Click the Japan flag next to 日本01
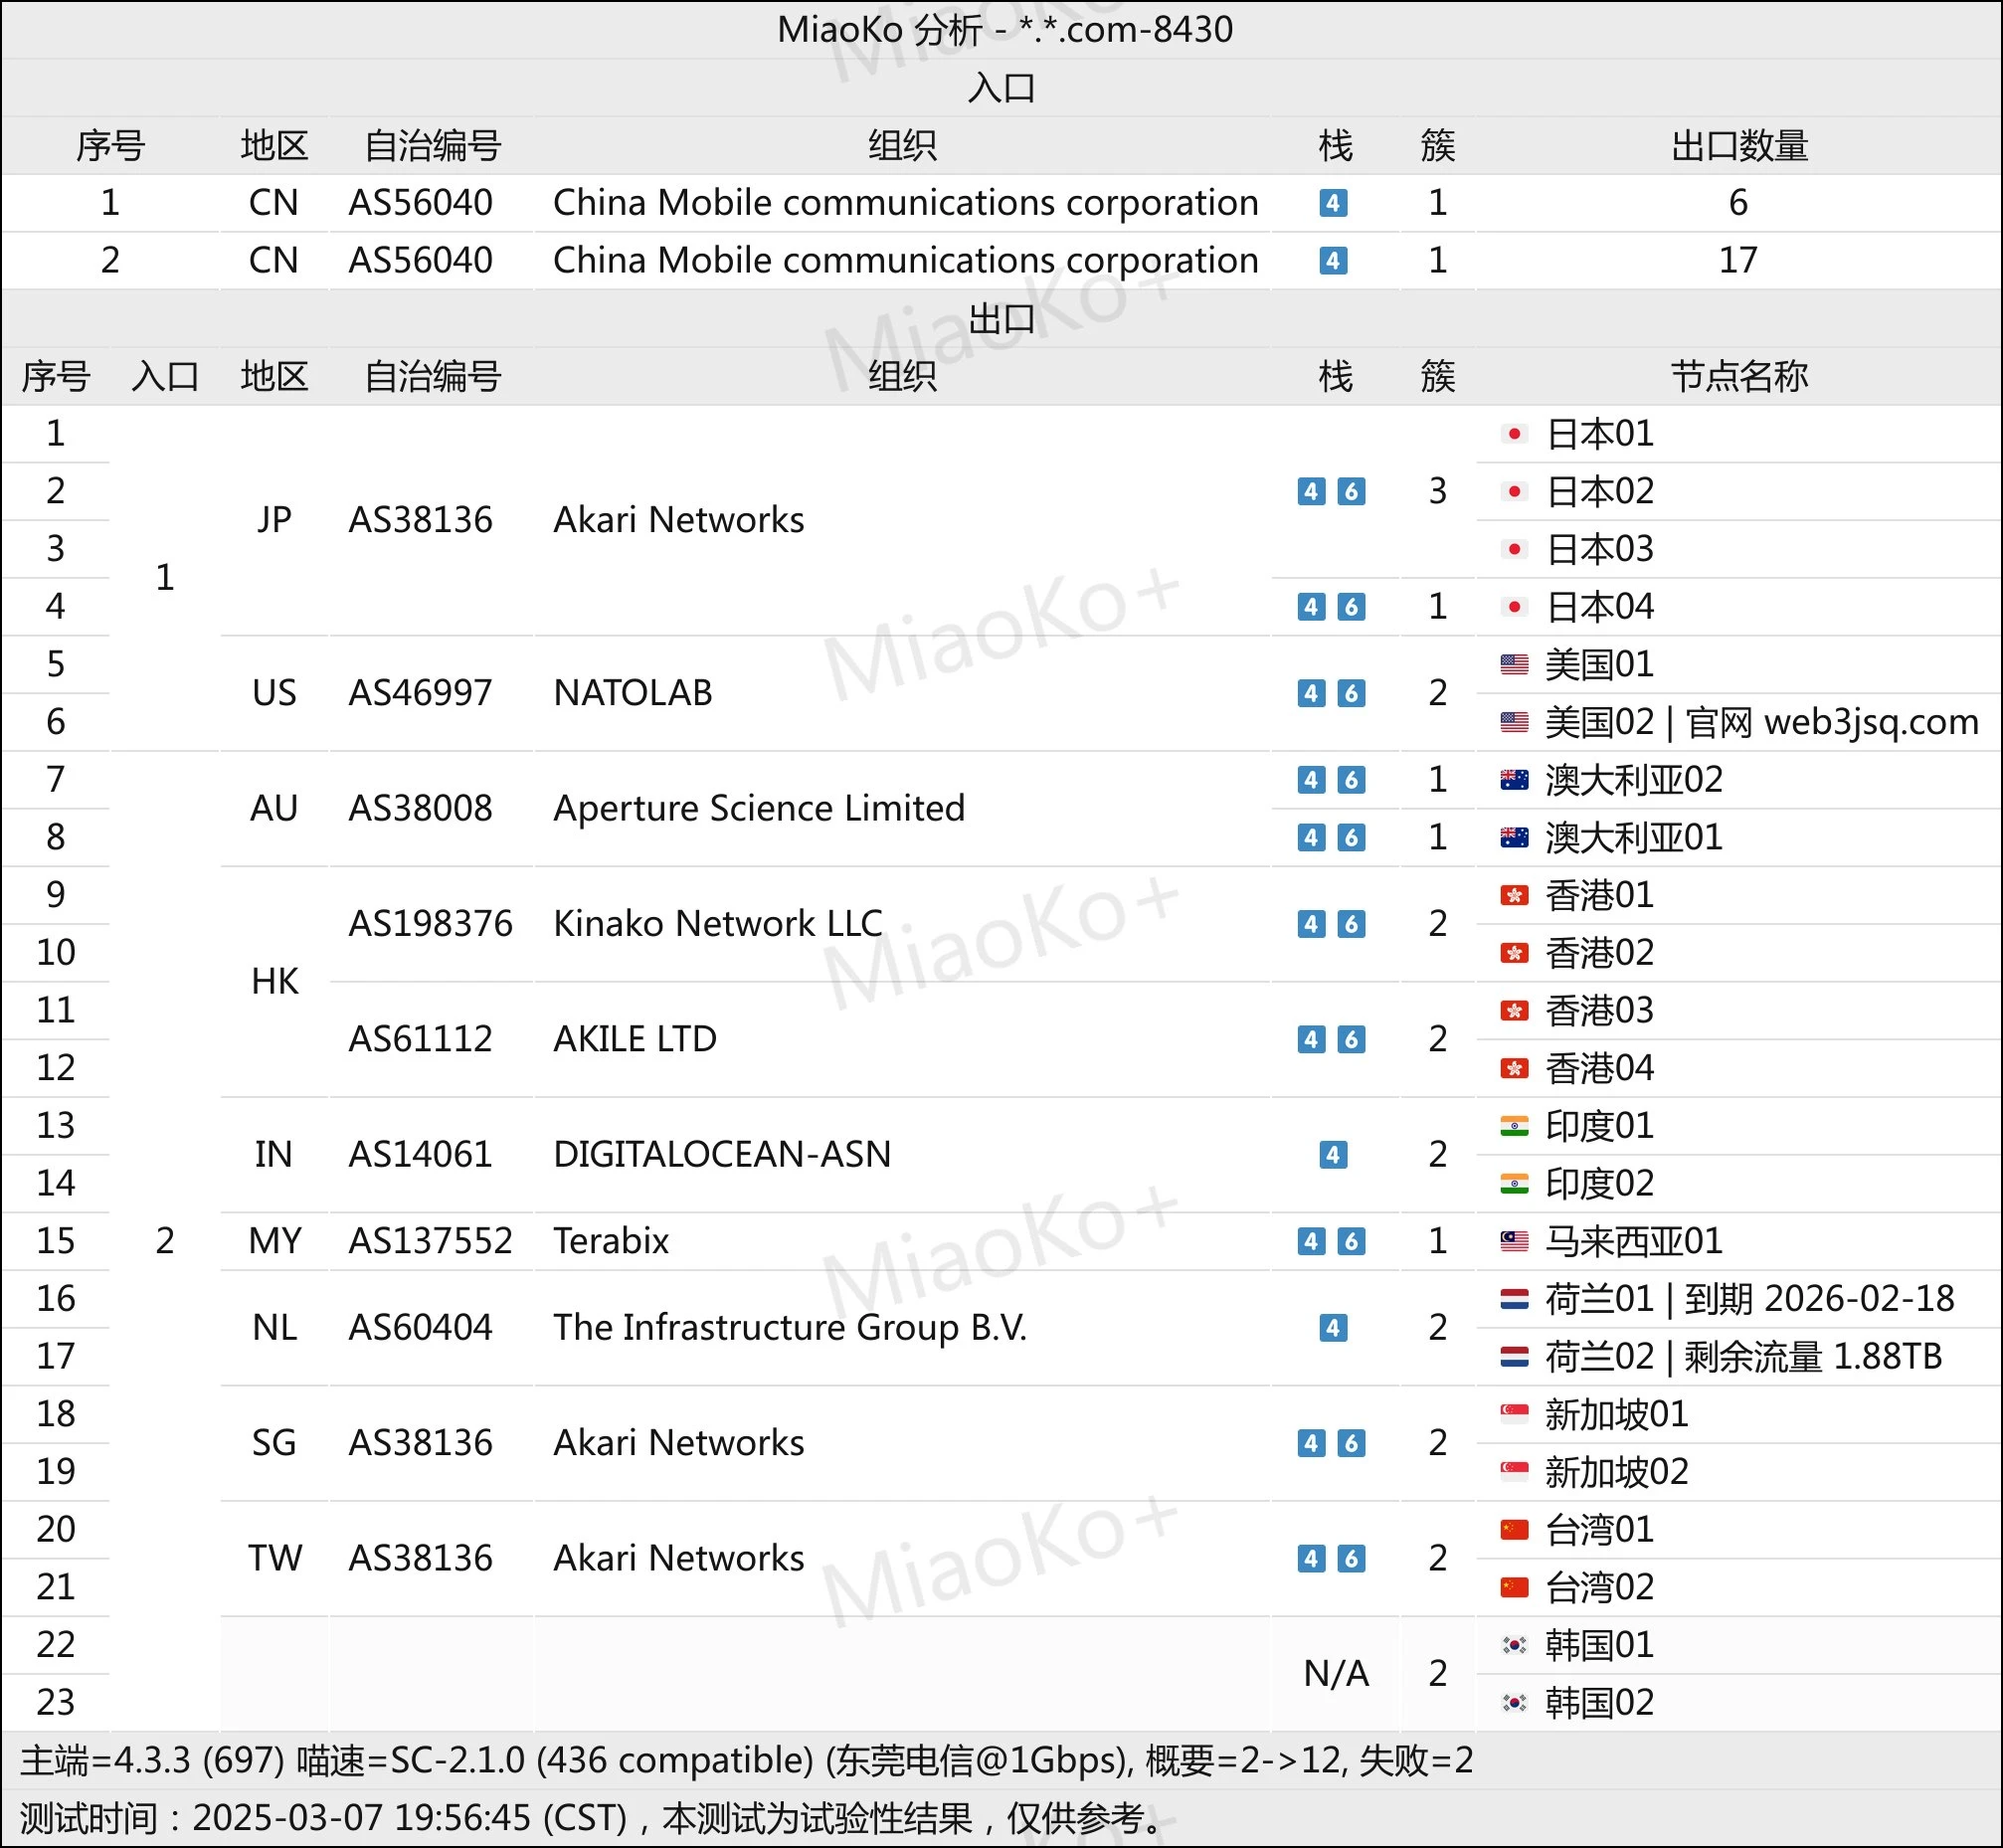 point(1514,434)
